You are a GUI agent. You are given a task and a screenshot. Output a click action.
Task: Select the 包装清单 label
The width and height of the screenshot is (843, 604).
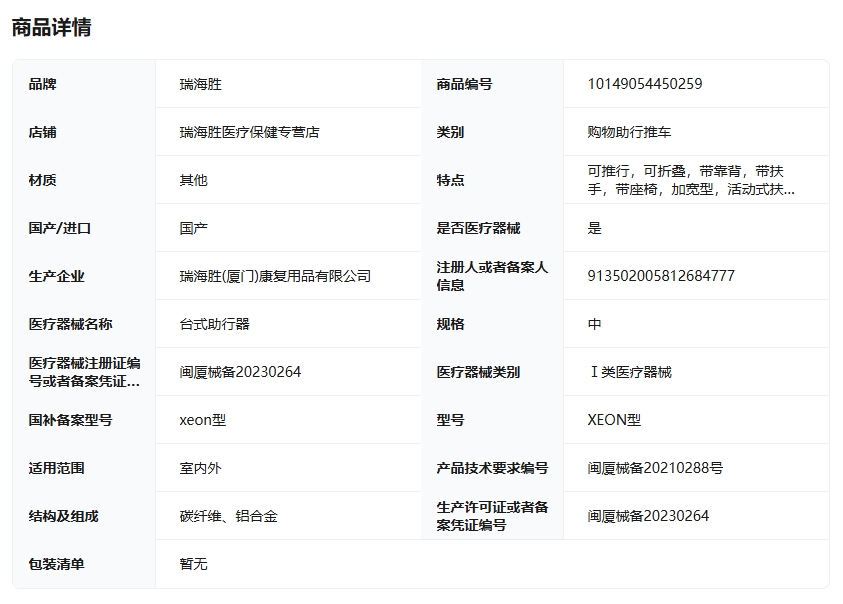56,564
